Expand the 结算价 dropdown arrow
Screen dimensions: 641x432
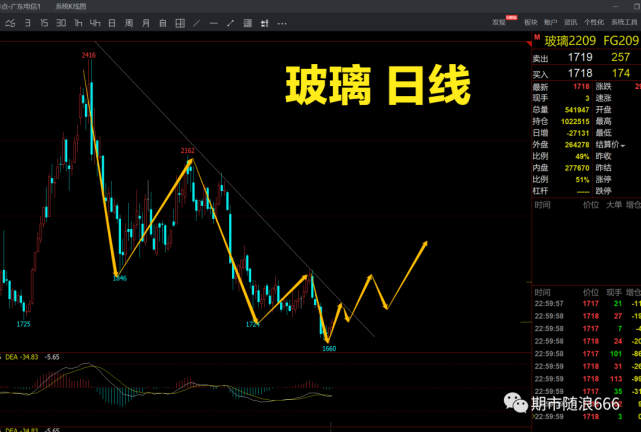(x=623, y=145)
